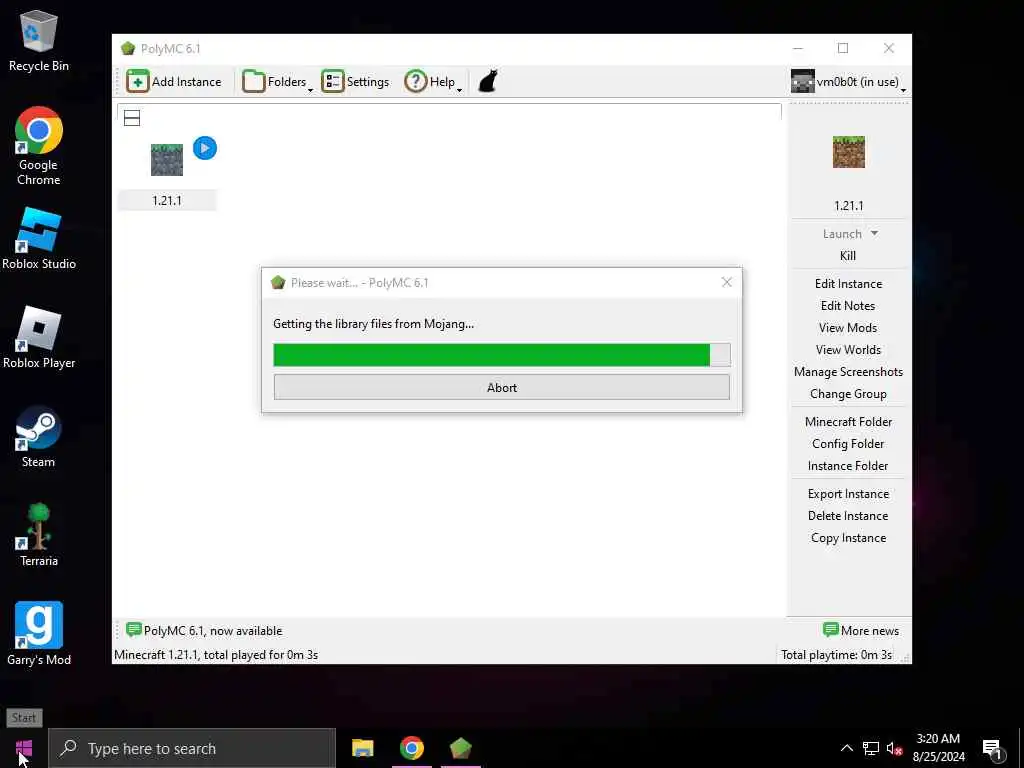Click the PolyMC taskbar icon
Image resolution: width=1024 pixels, height=768 pixels.
(x=460, y=748)
